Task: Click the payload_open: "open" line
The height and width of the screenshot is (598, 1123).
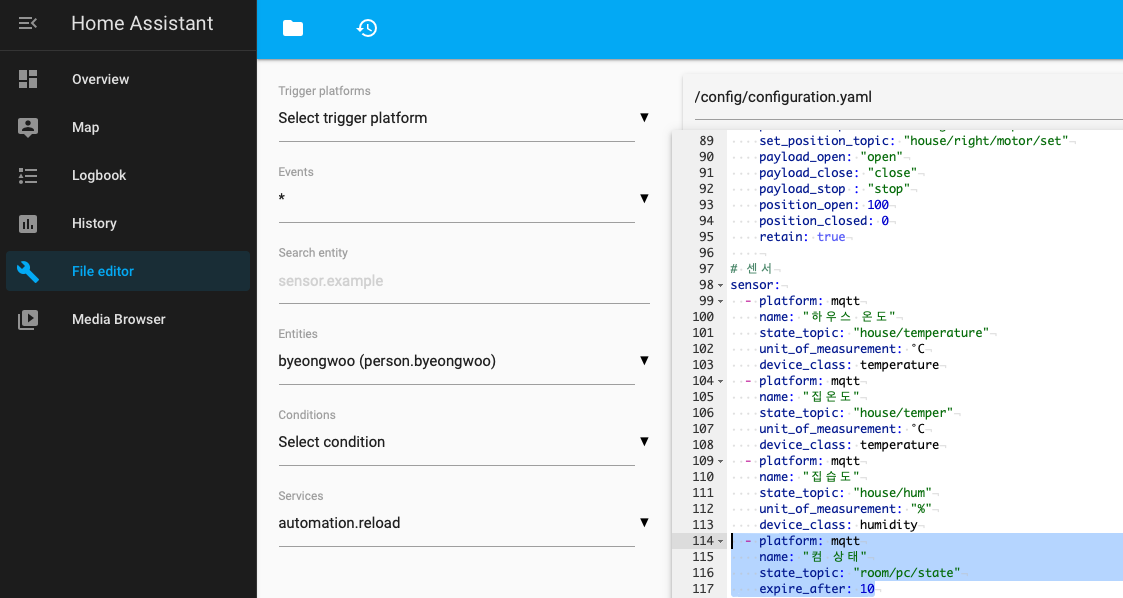Action: tap(831, 157)
